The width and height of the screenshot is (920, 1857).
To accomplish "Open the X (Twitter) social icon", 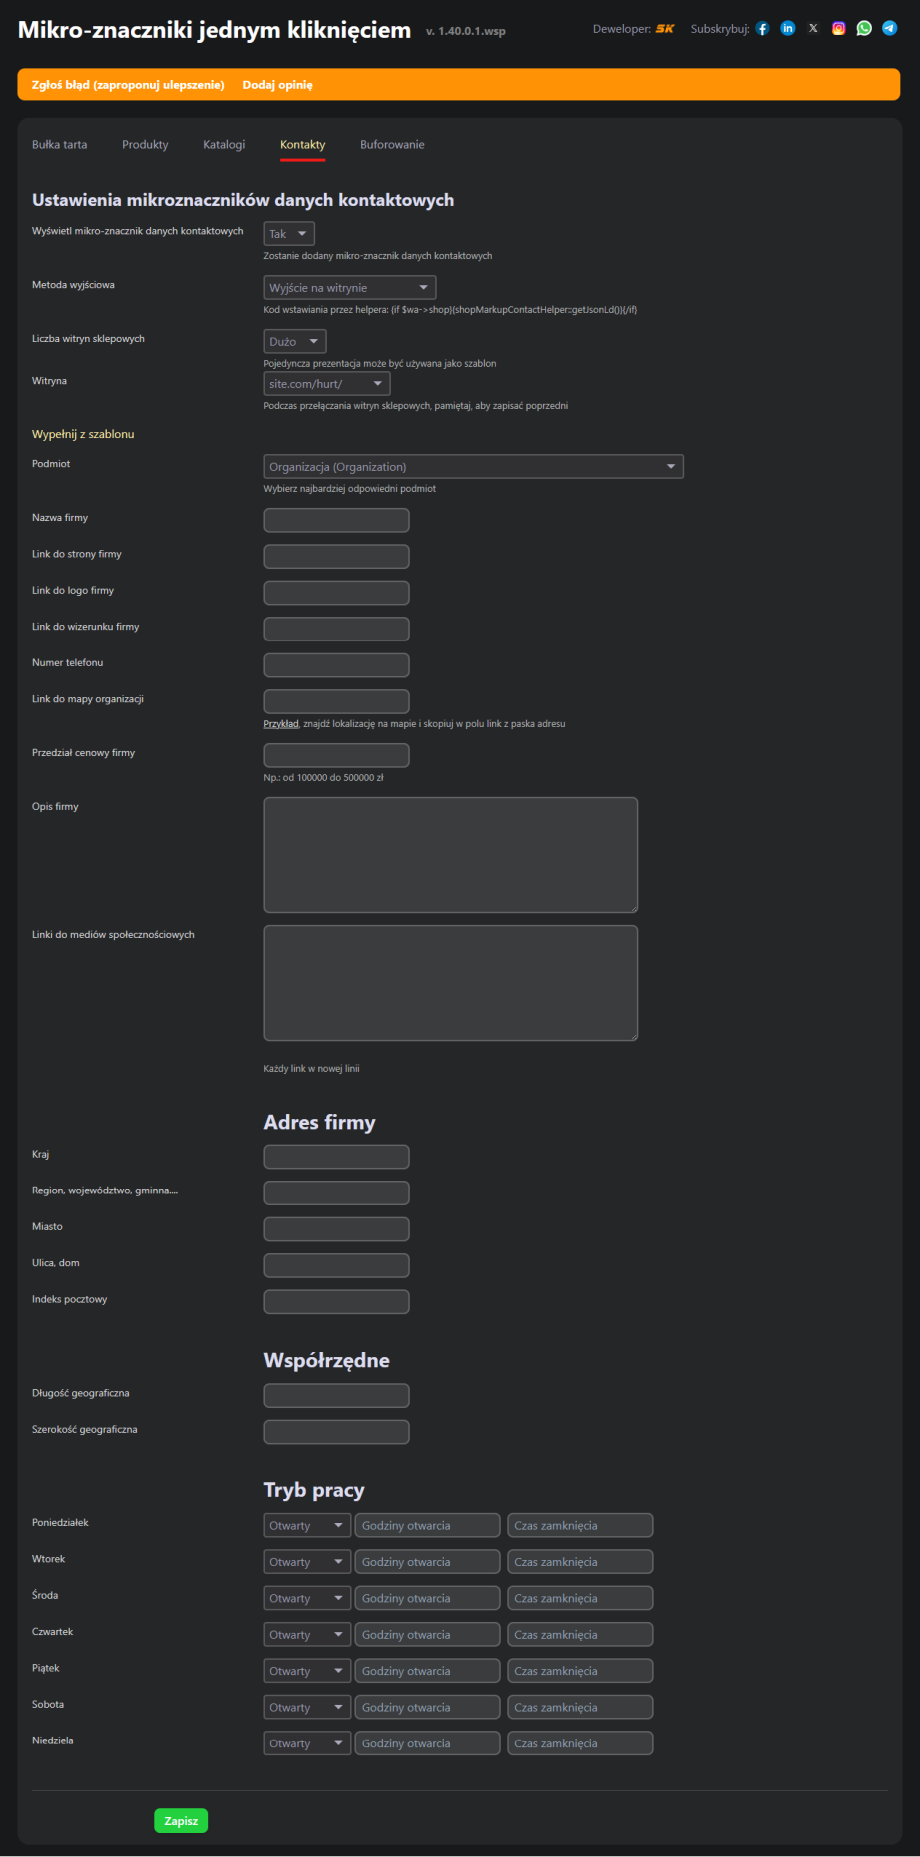I will pos(813,29).
